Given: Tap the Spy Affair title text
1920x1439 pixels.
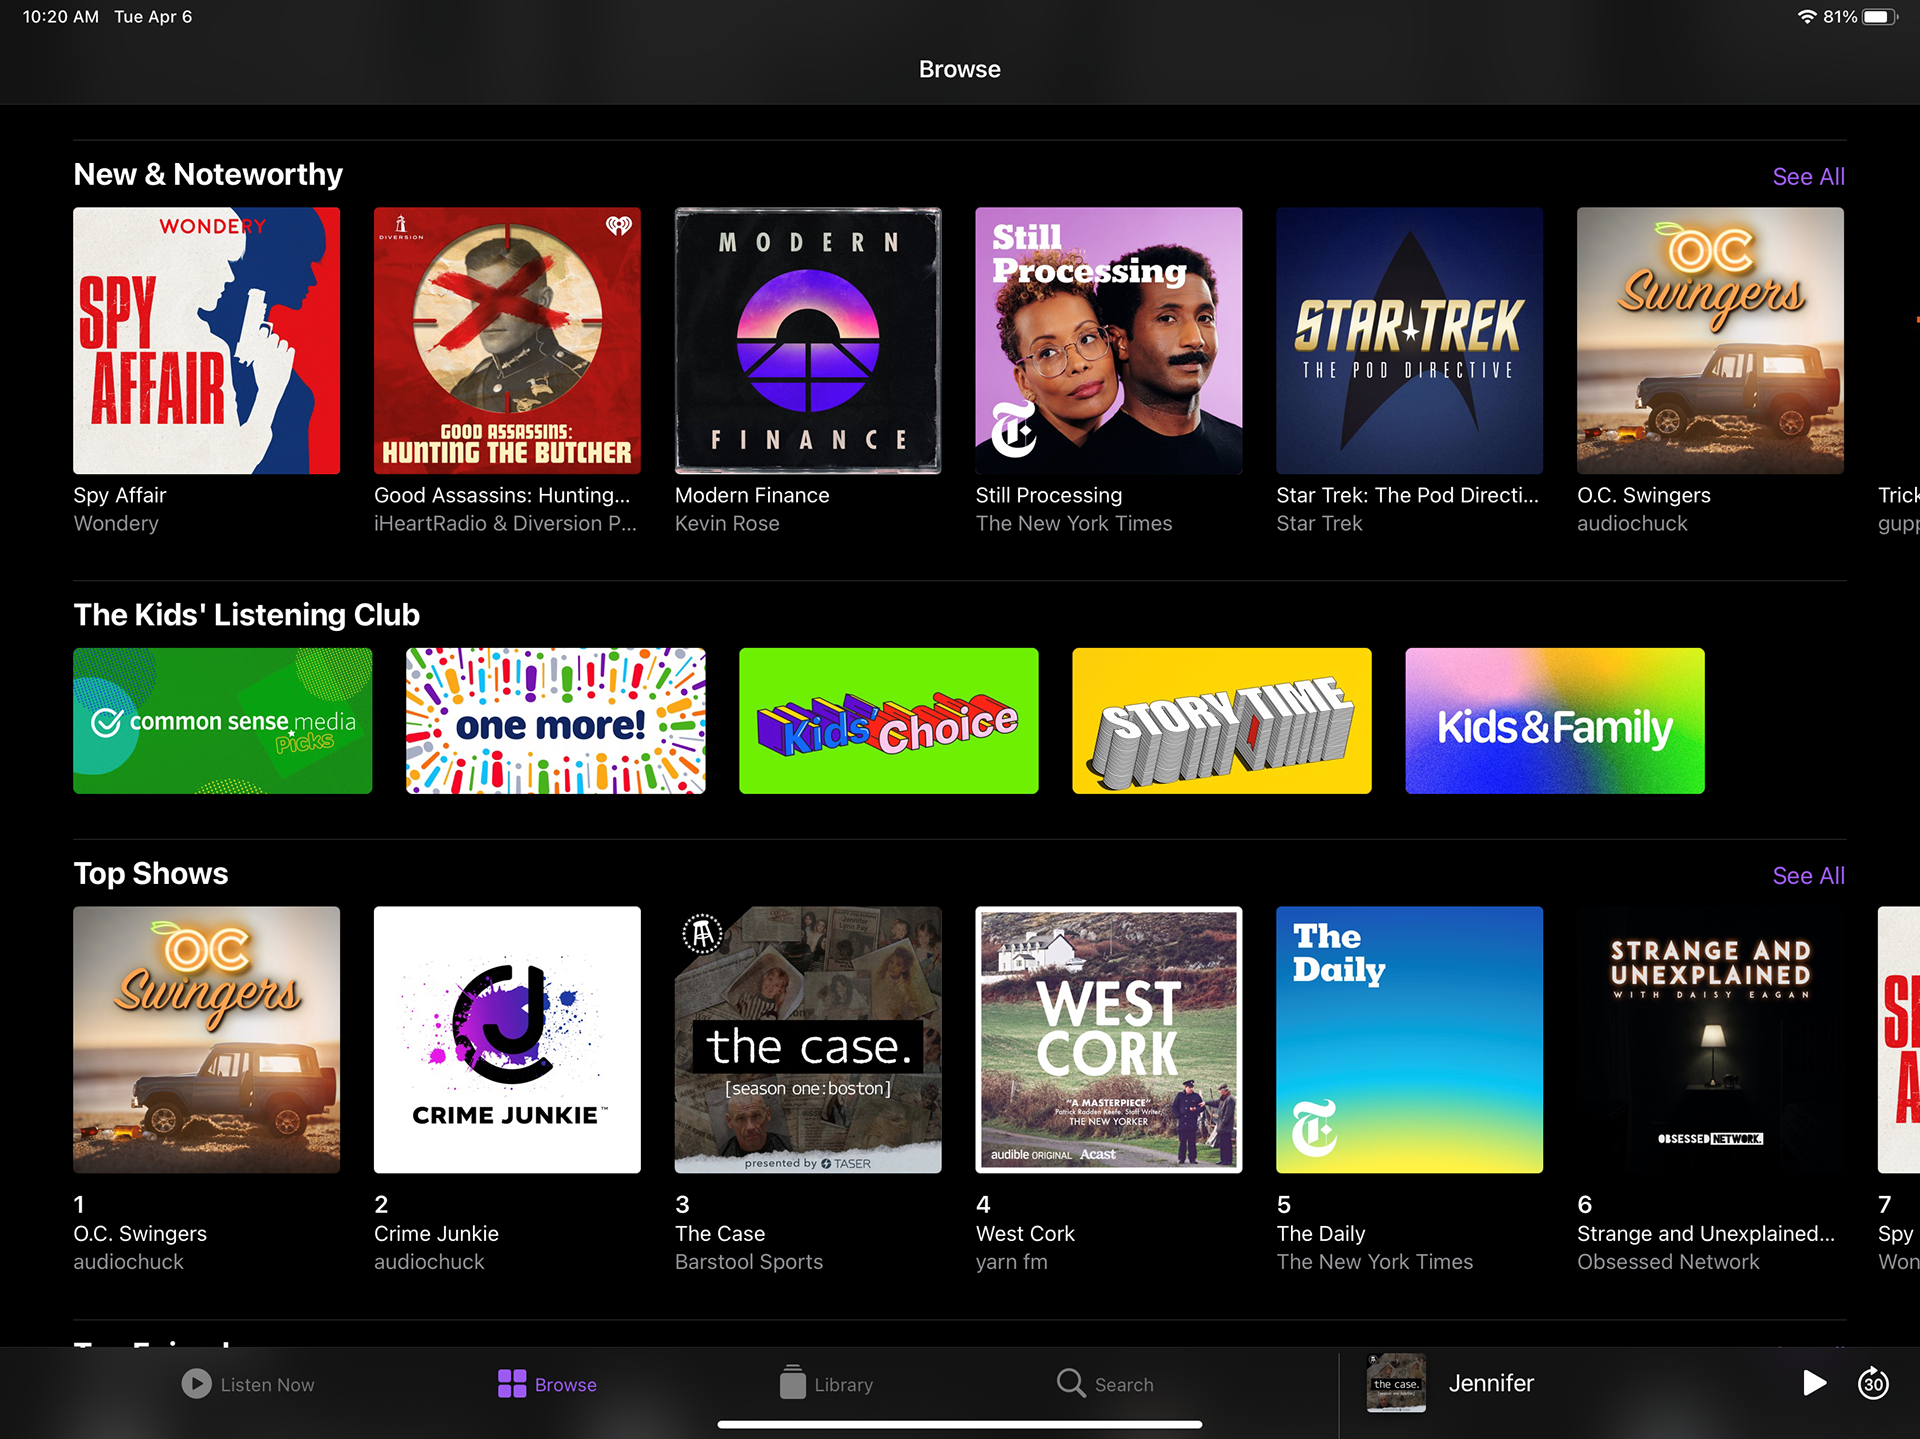Looking at the screenshot, I should 120,495.
